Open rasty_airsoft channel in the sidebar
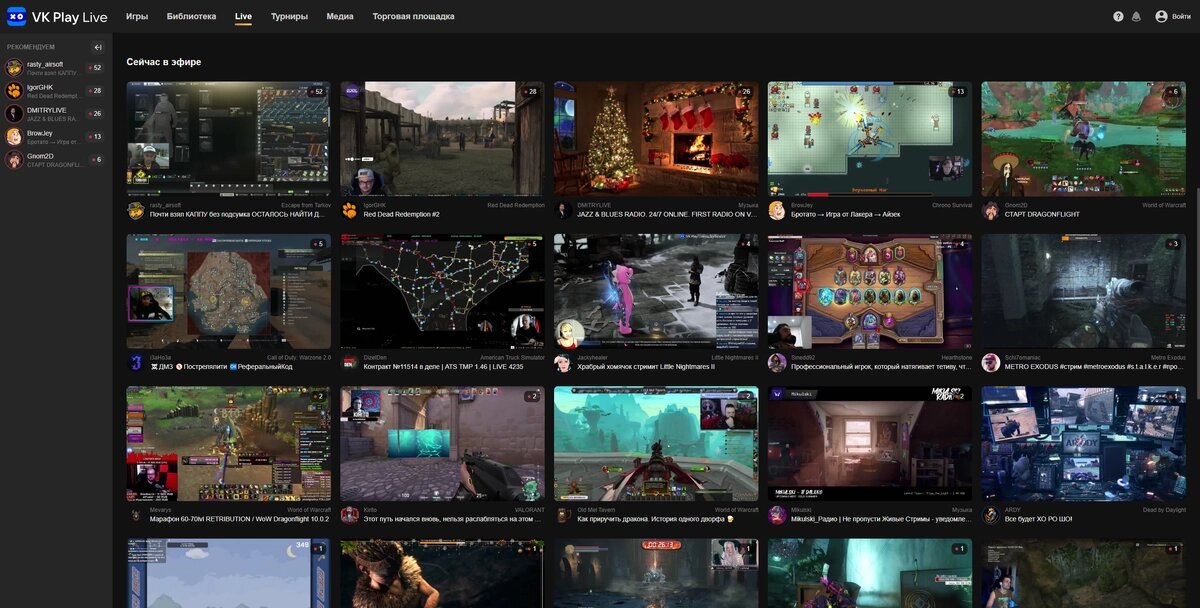 55,68
